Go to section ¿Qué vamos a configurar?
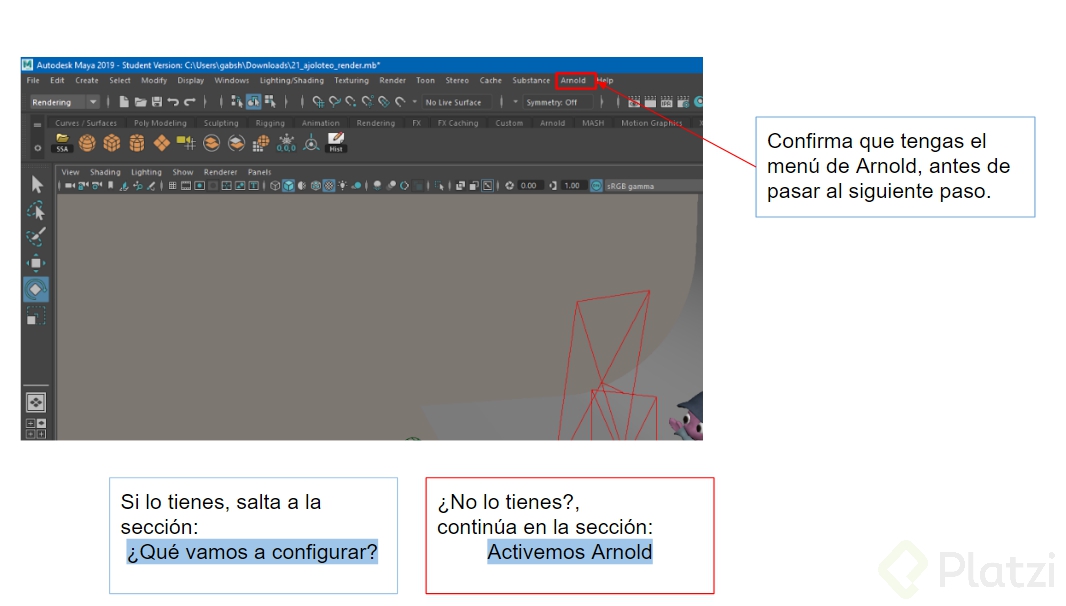This screenshot has width=1066, height=606. [x=252, y=552]
